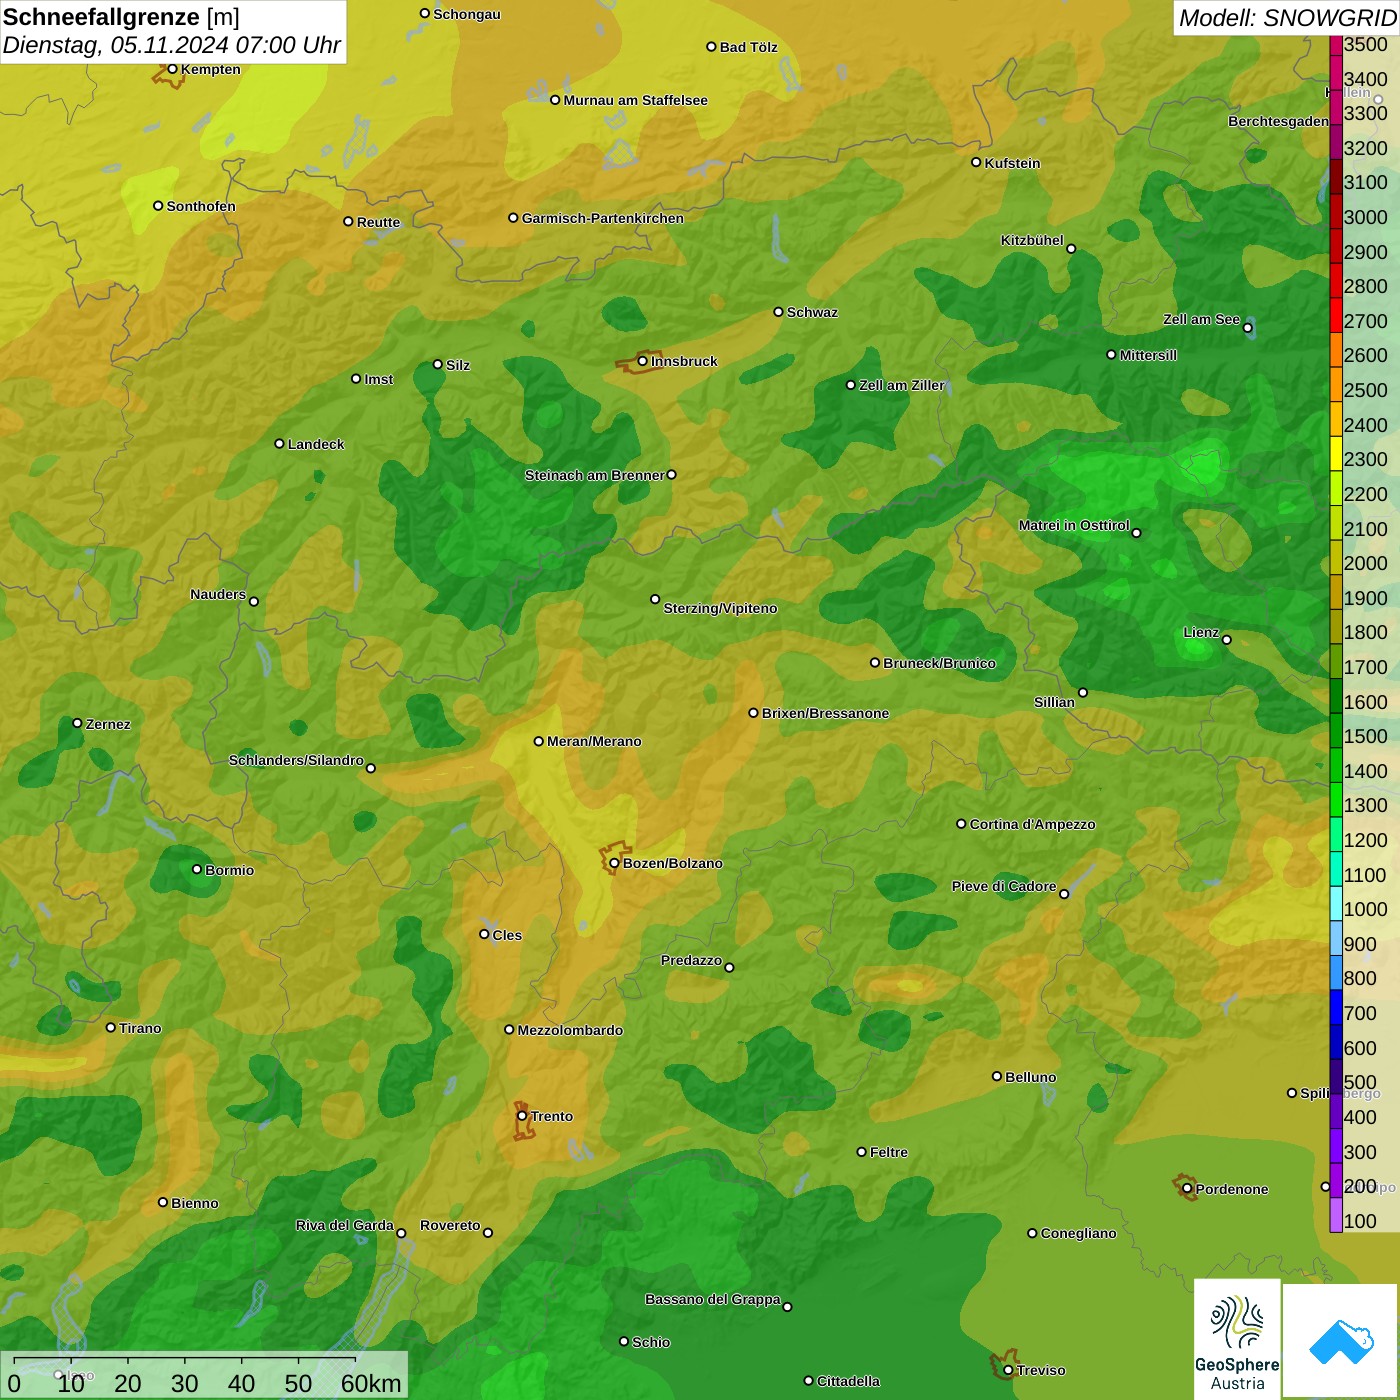Click the blue cloud logo icon
1400x1400 pixels.
pyautogui.click(x=1341, y=1342)
